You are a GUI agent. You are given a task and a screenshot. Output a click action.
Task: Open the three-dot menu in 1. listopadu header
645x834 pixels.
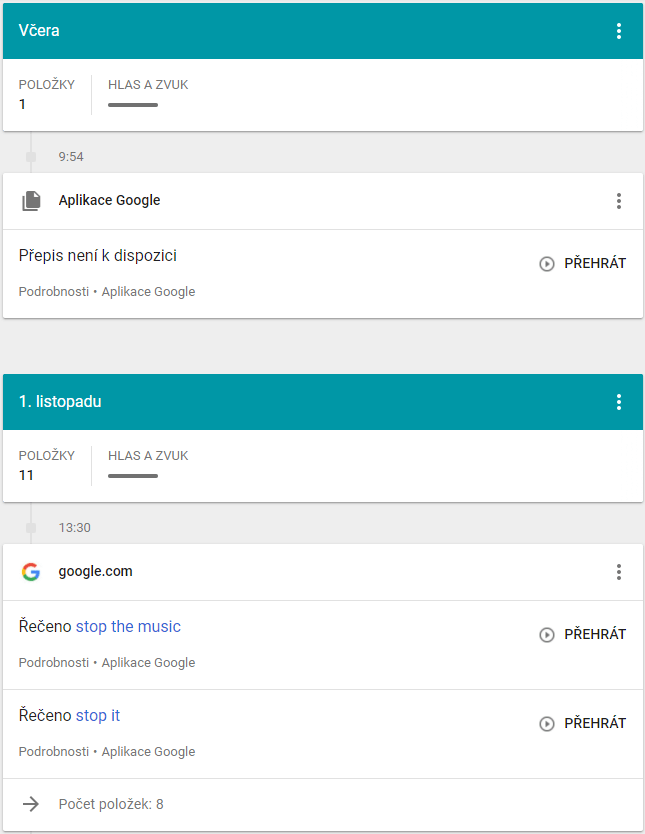(618, 402)
